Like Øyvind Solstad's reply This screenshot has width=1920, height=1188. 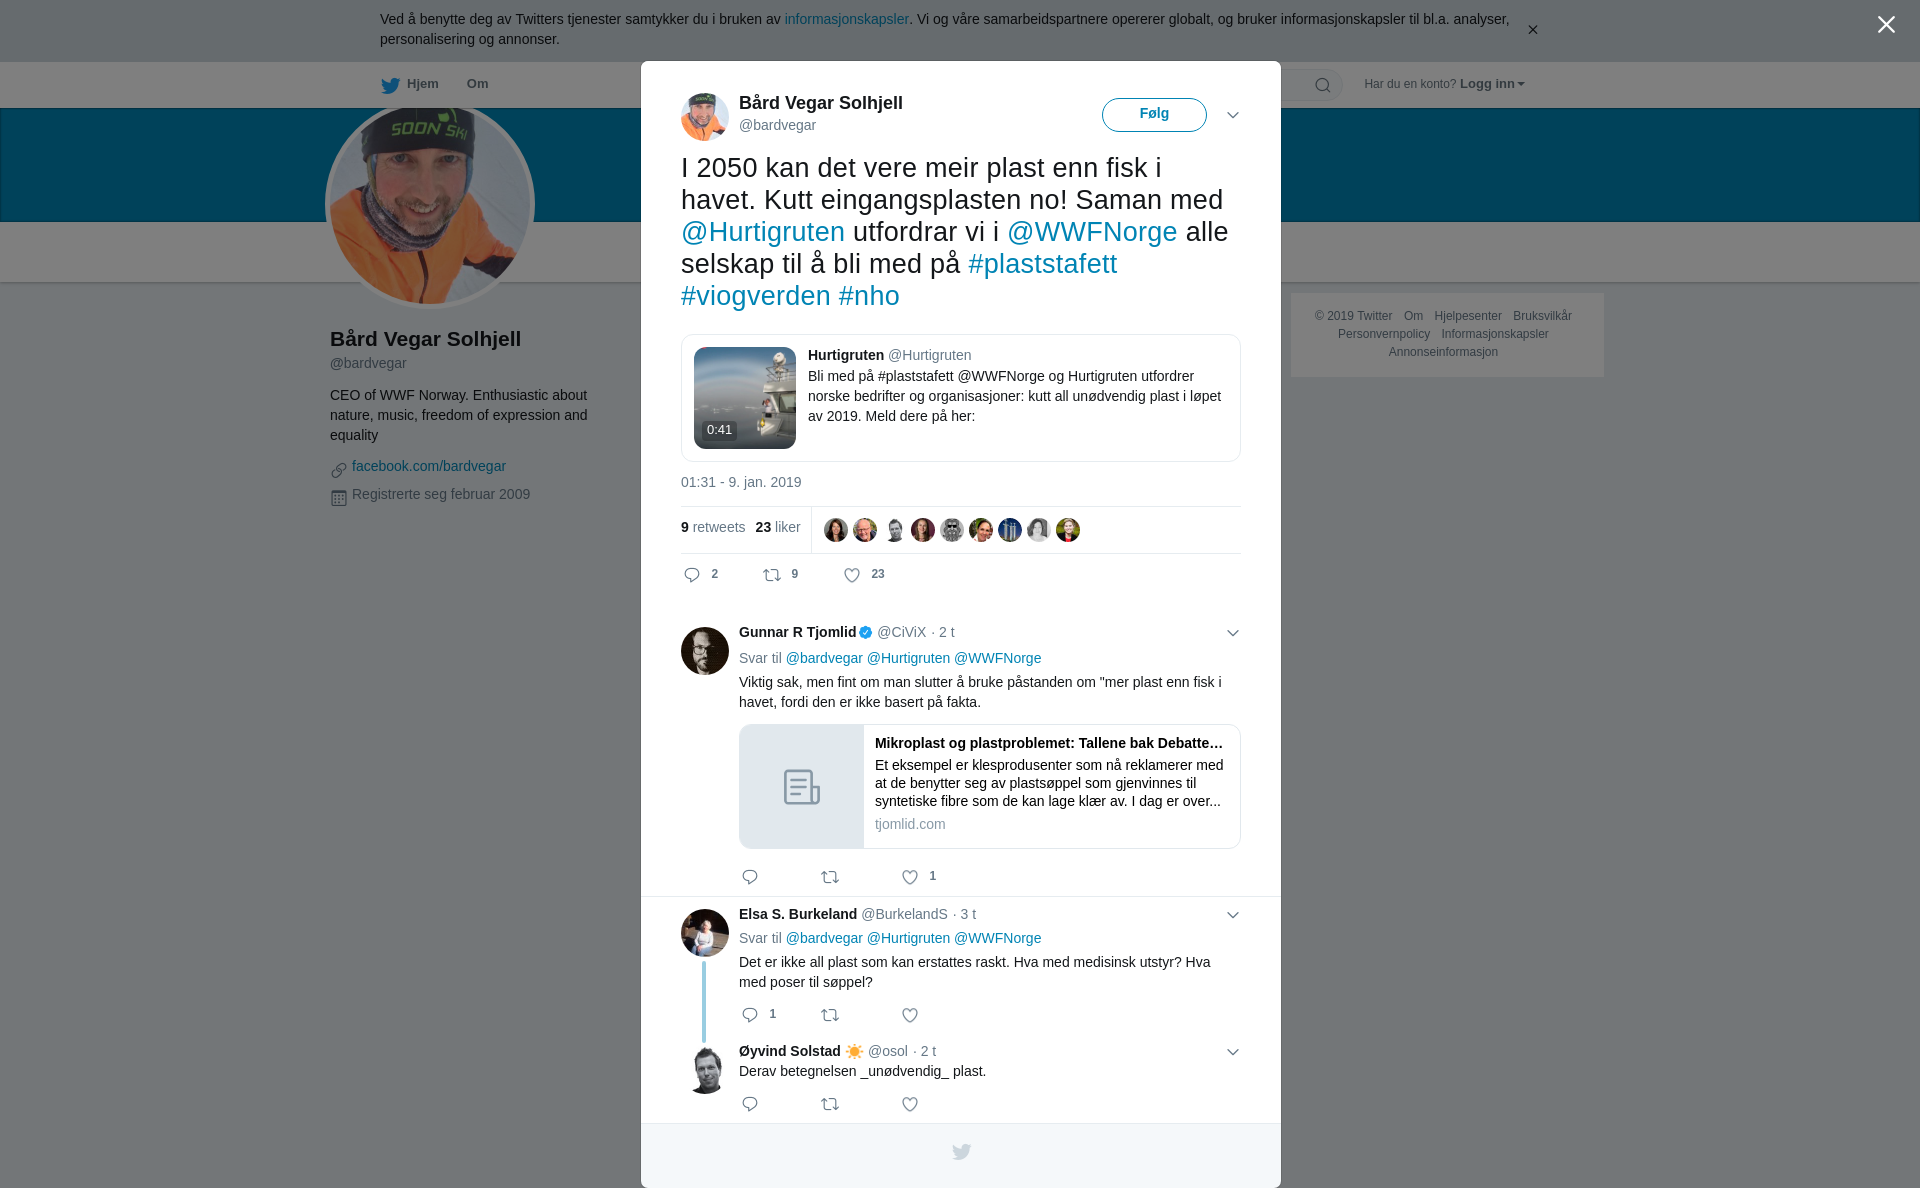coord(910,1104)
